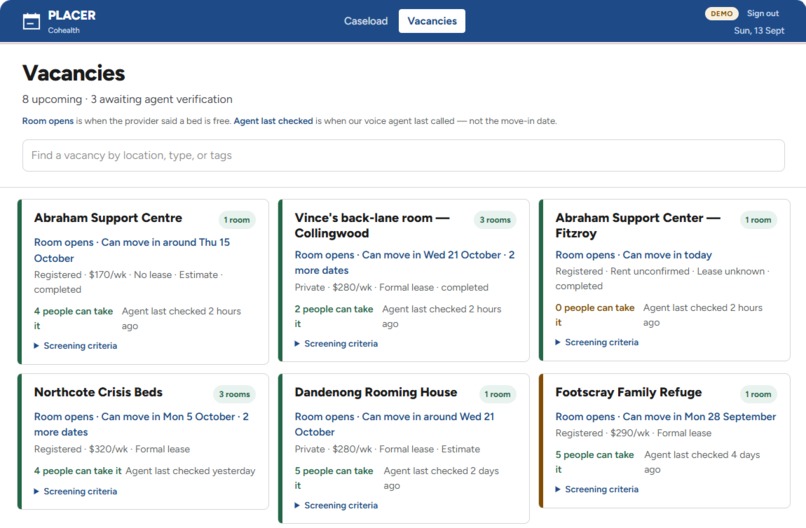Click 1 room badge on Abraham Support Center Fitzroy
Image resolution: width=806 pixels, height=528 pixels.
pos(758,220)
